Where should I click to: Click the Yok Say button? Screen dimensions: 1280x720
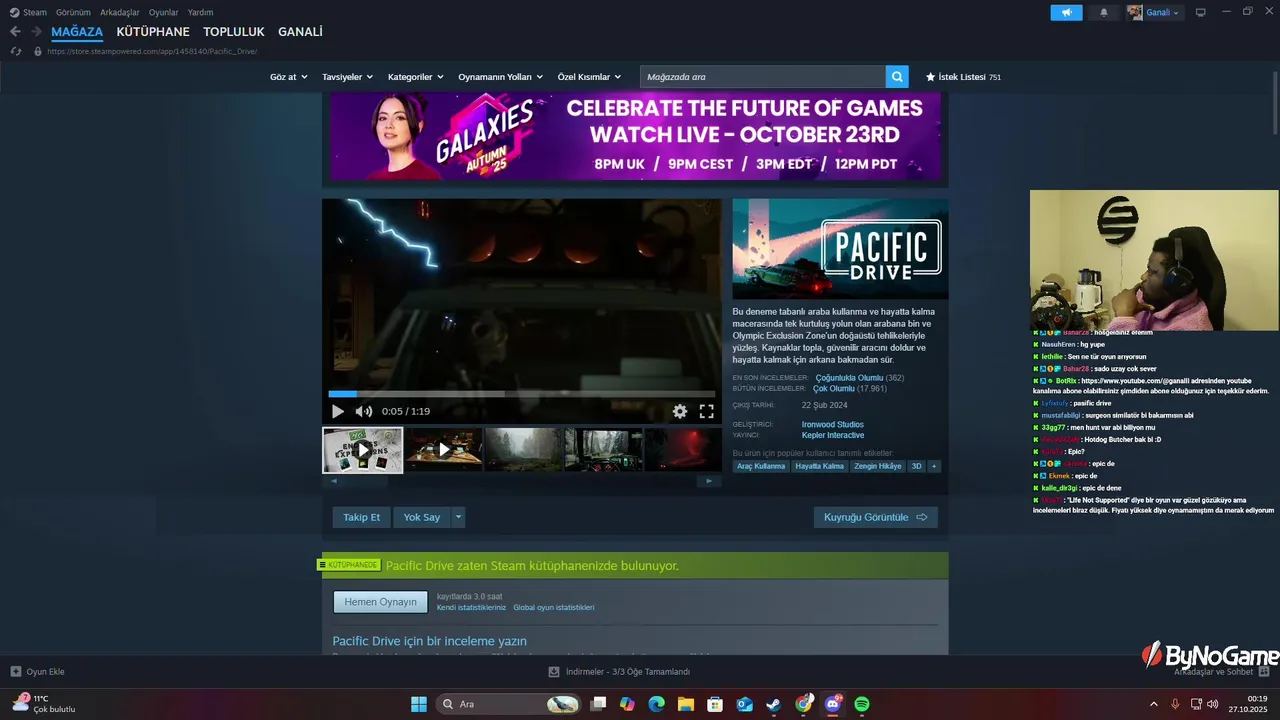422,517
